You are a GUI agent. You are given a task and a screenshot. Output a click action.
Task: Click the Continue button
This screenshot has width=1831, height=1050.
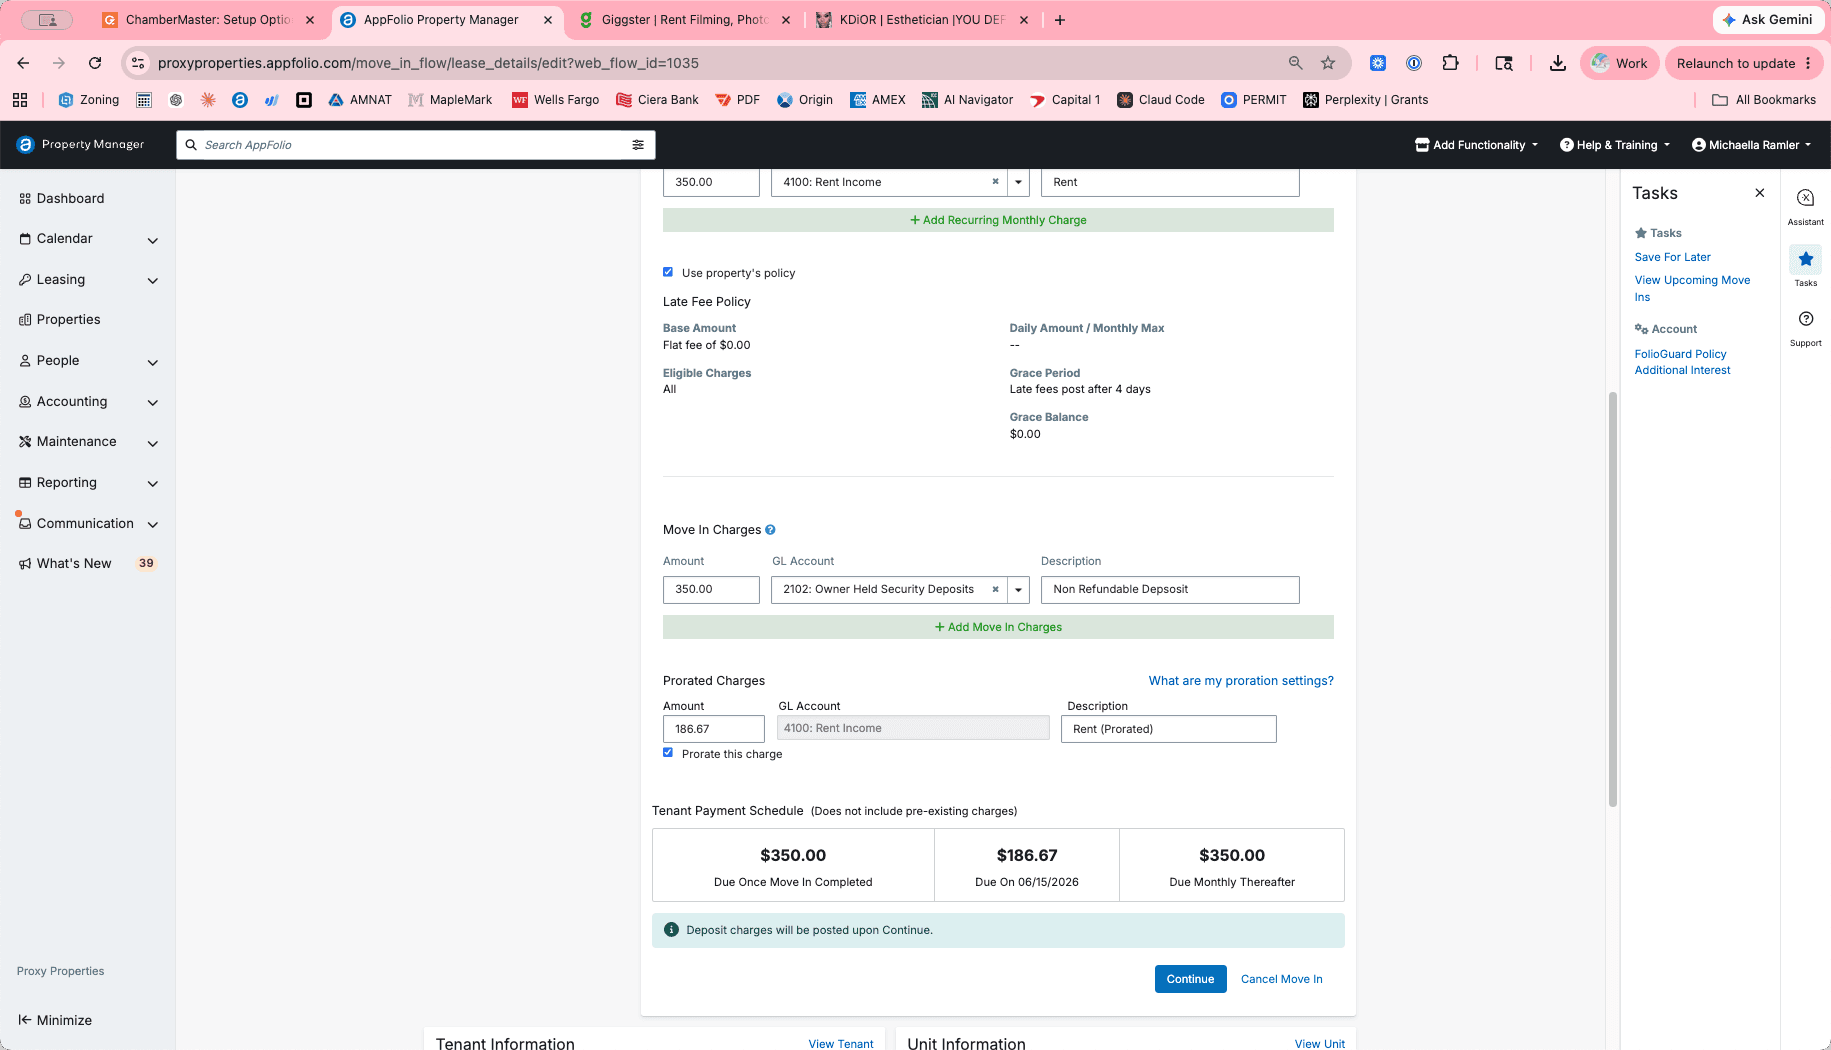coord(1190,979)
